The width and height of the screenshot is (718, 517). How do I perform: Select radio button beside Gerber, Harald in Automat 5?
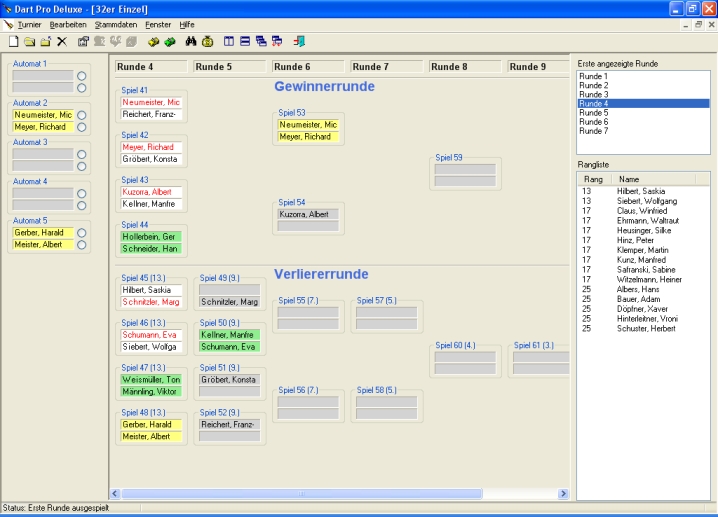pos(82,233)
